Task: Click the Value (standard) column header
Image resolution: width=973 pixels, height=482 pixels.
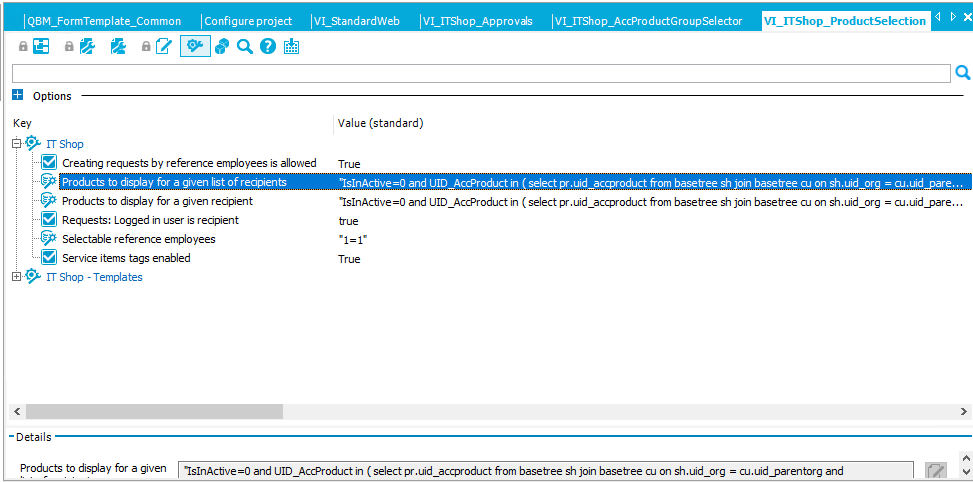Action: pos(380,123)
